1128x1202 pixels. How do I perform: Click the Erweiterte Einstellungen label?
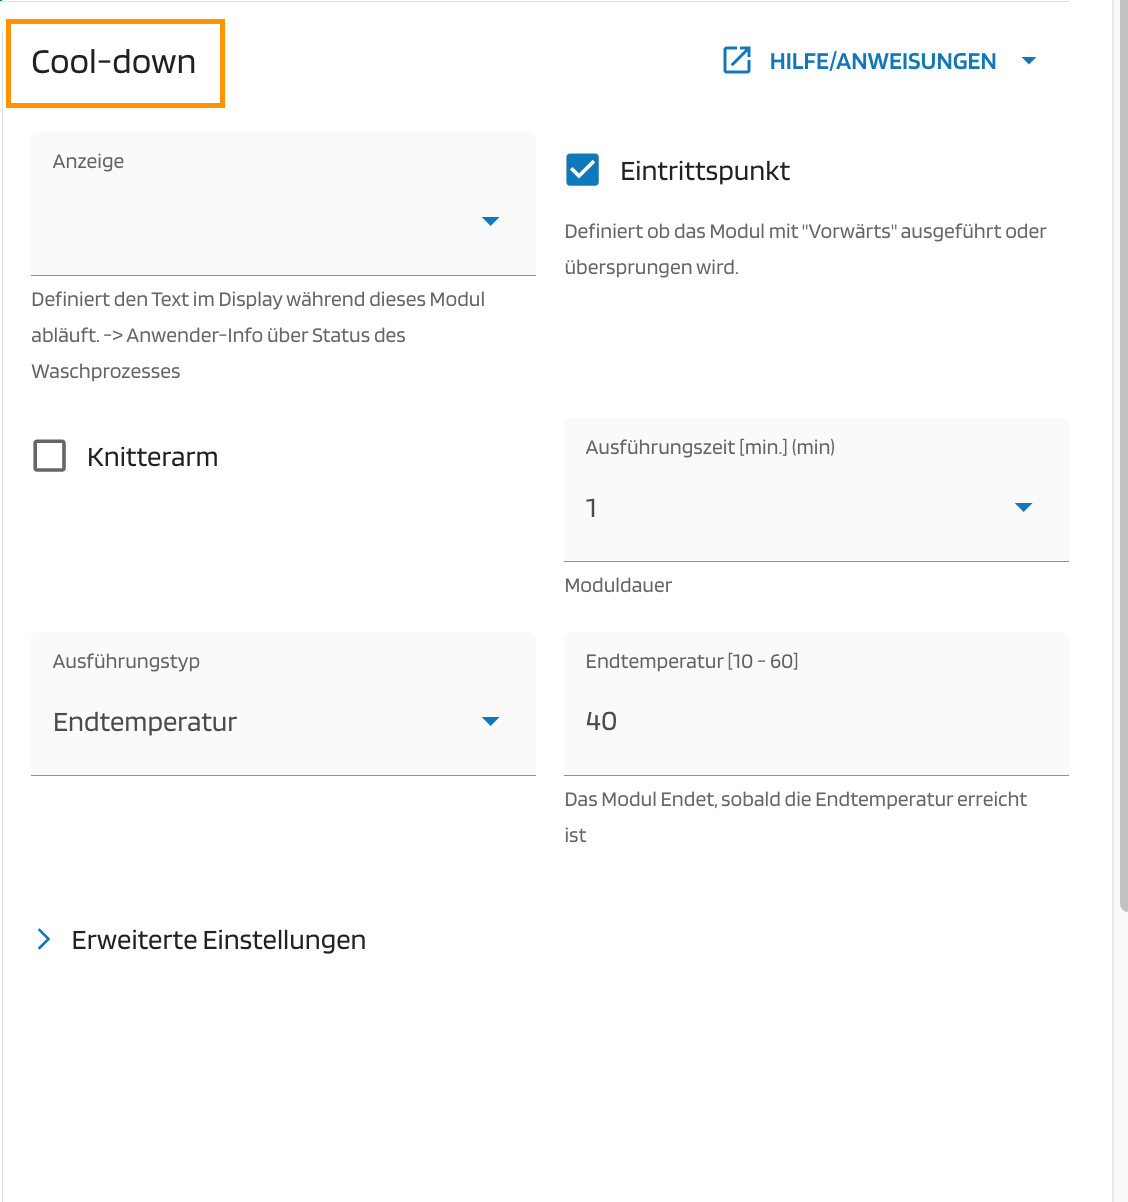point(218,940)
